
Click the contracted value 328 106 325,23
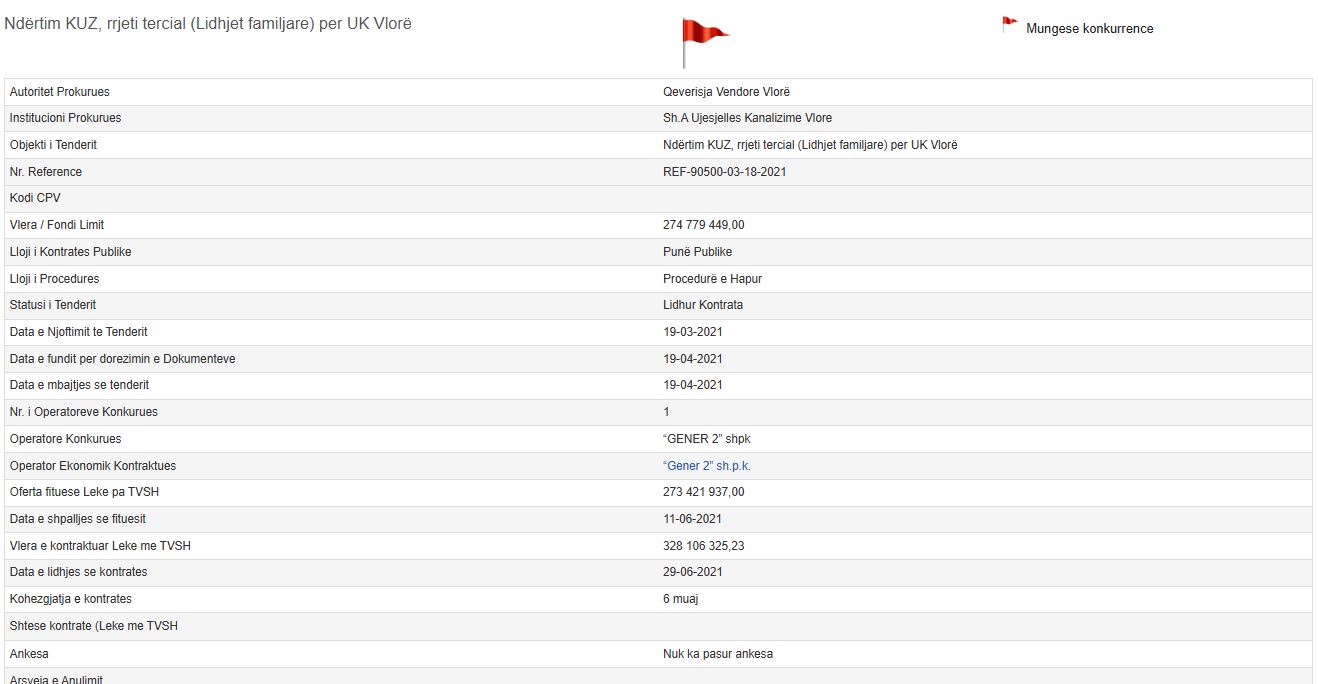click(703, 546)
